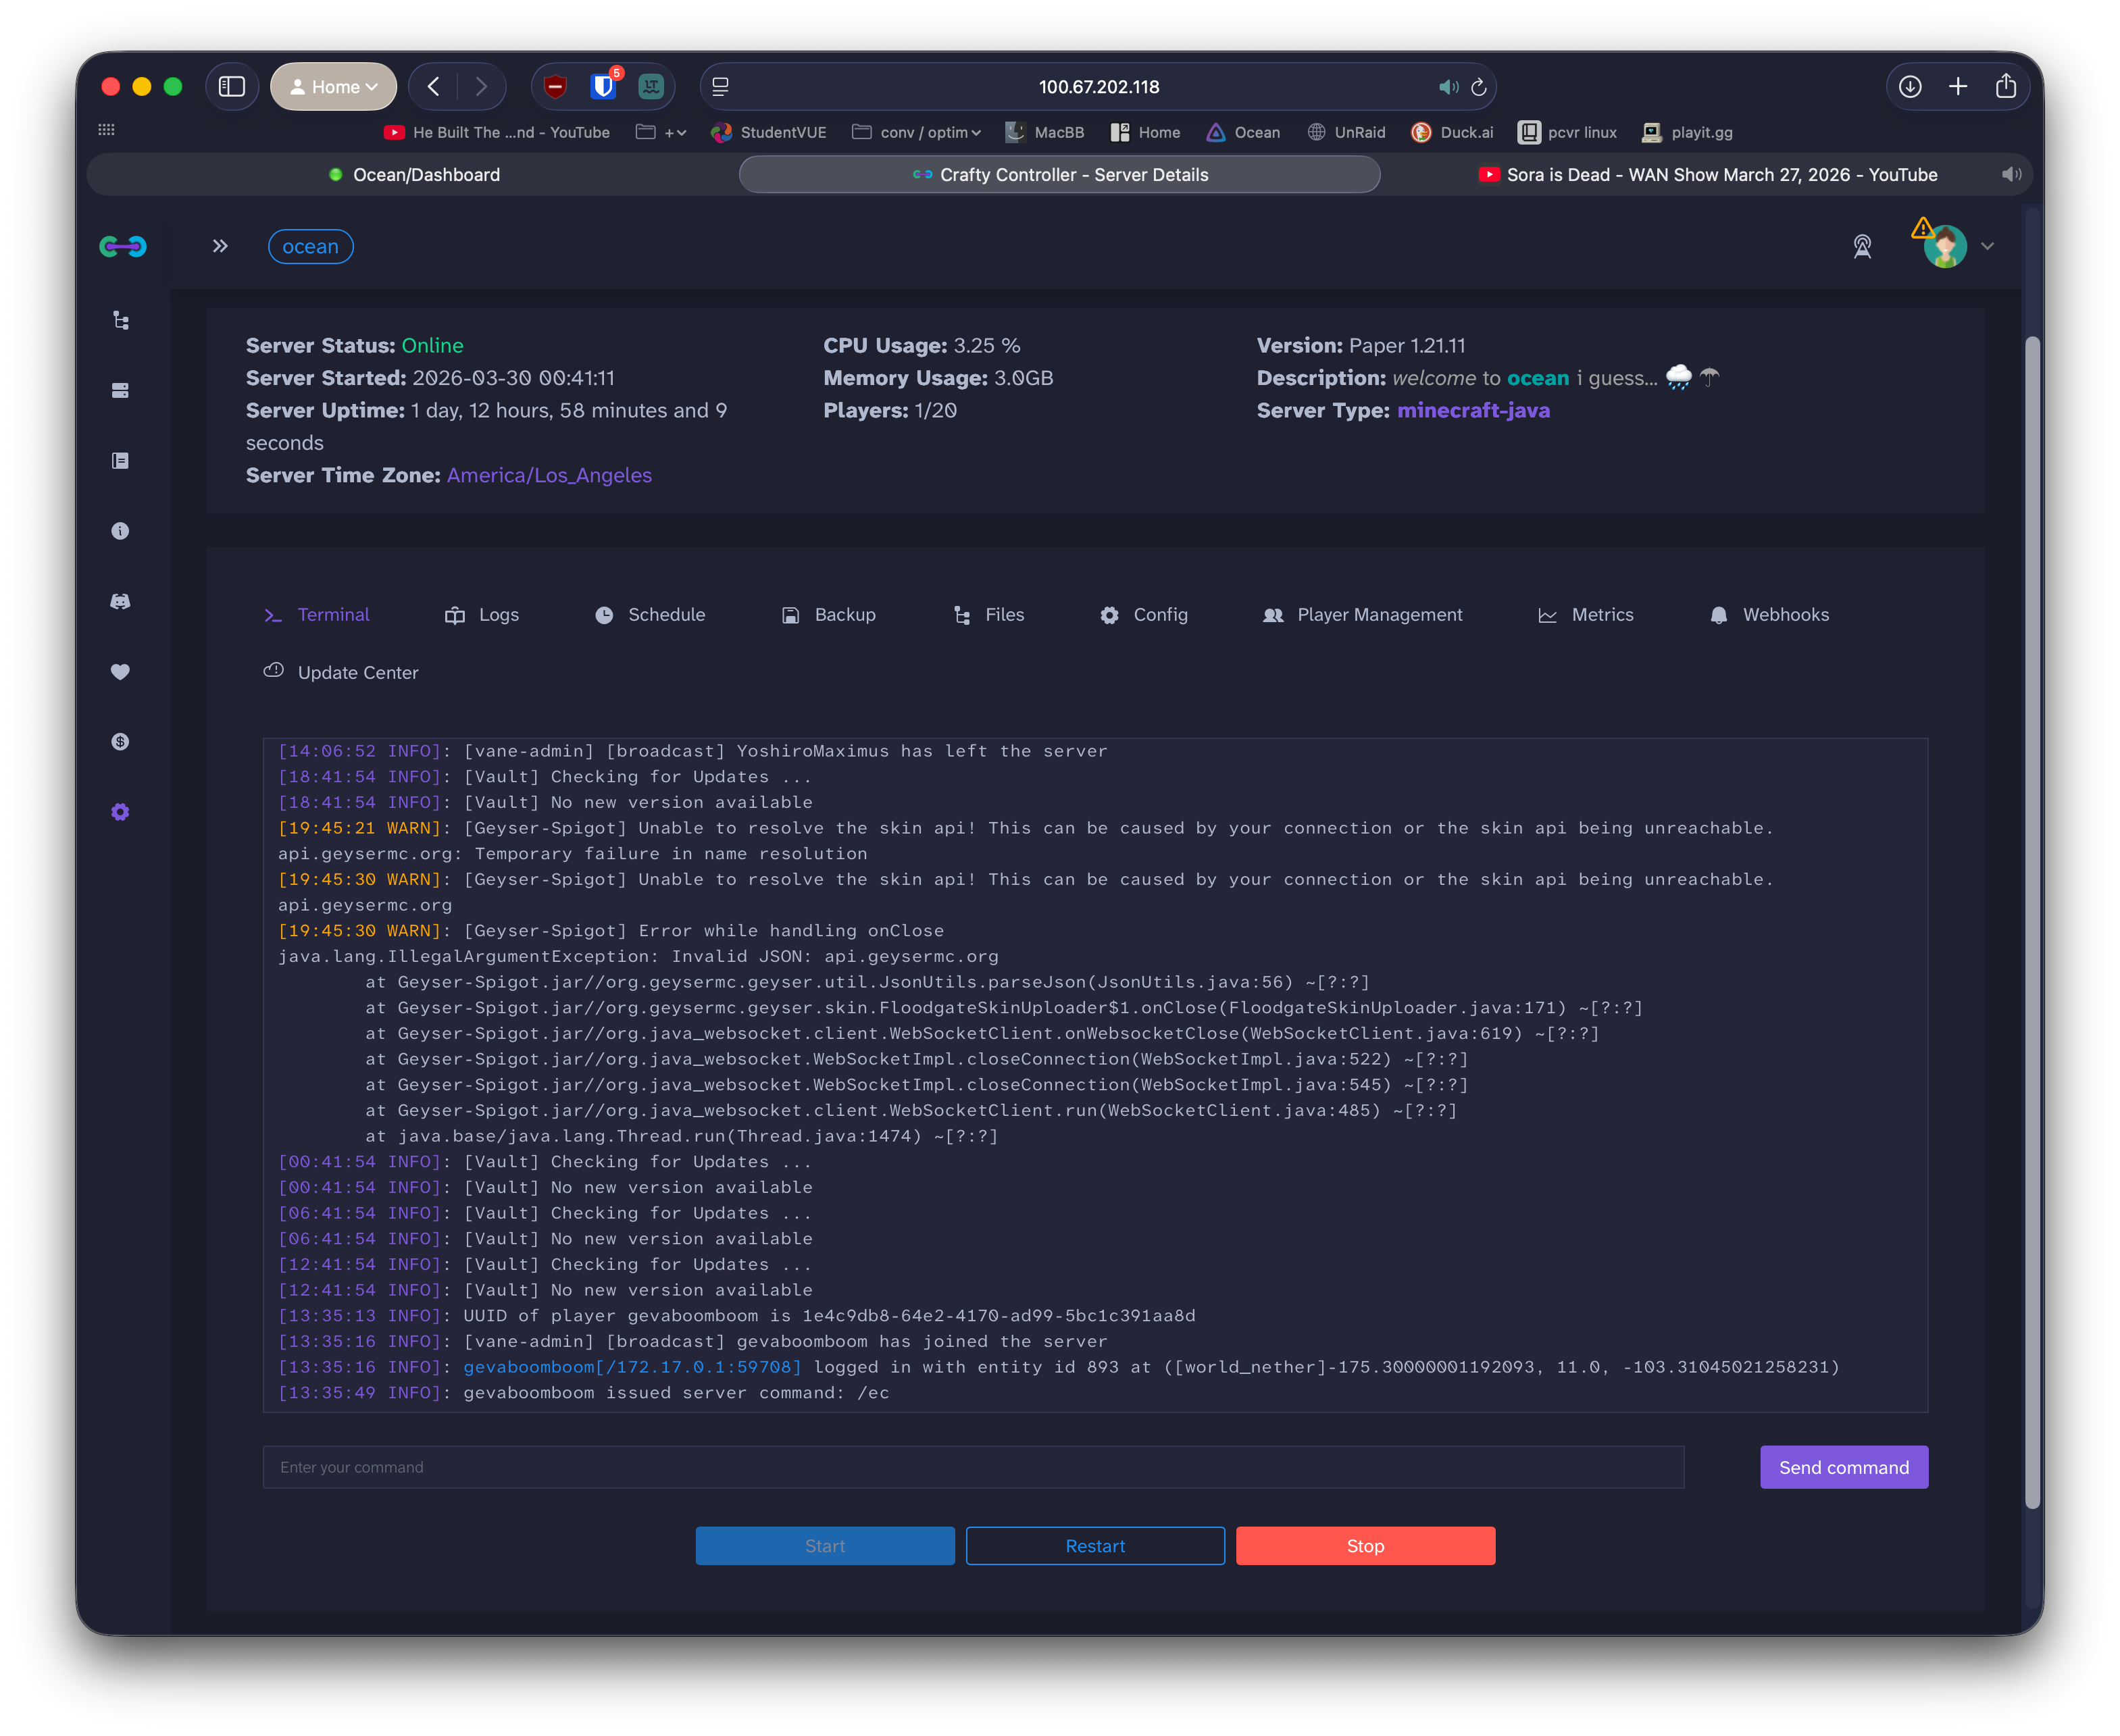Focus the Enter your command field
The height and width of the screenshot is (1736, 2120).
(973, 1467)
